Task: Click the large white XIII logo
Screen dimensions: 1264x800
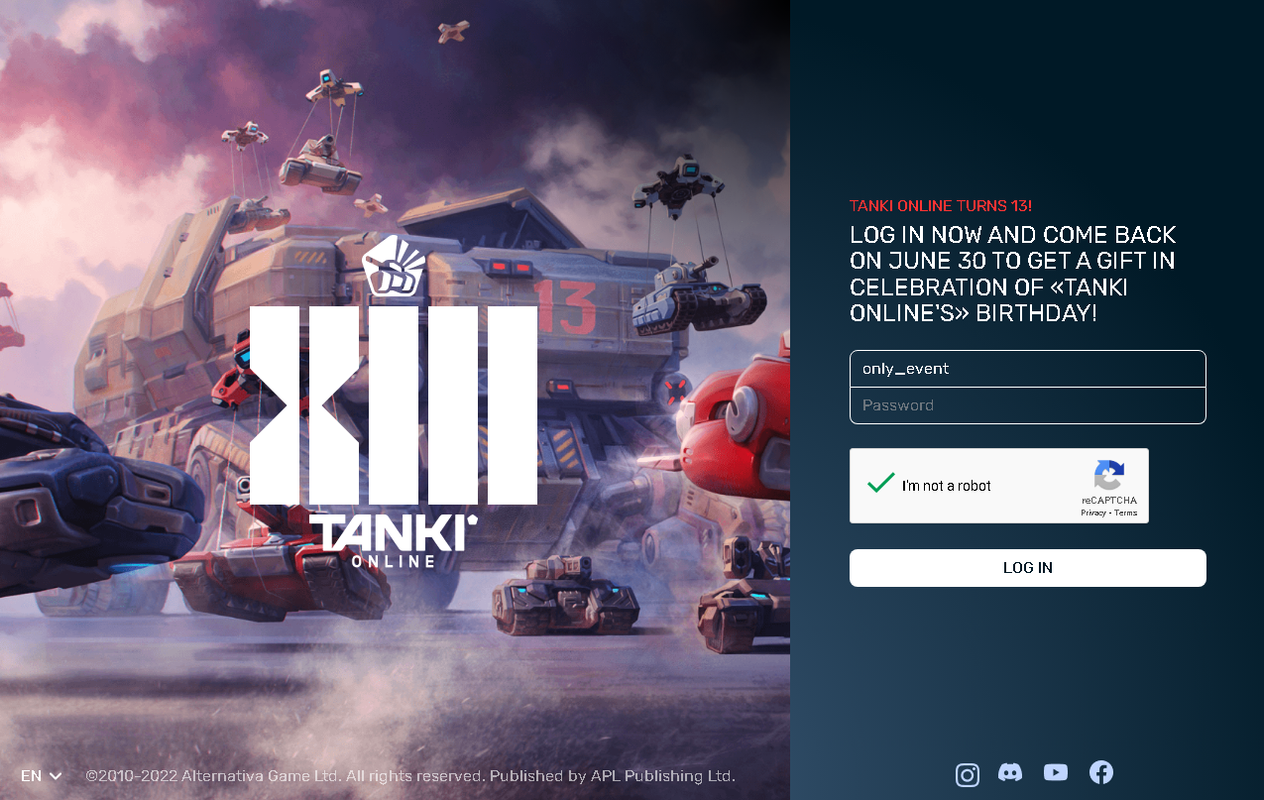Action: point(393,405)
